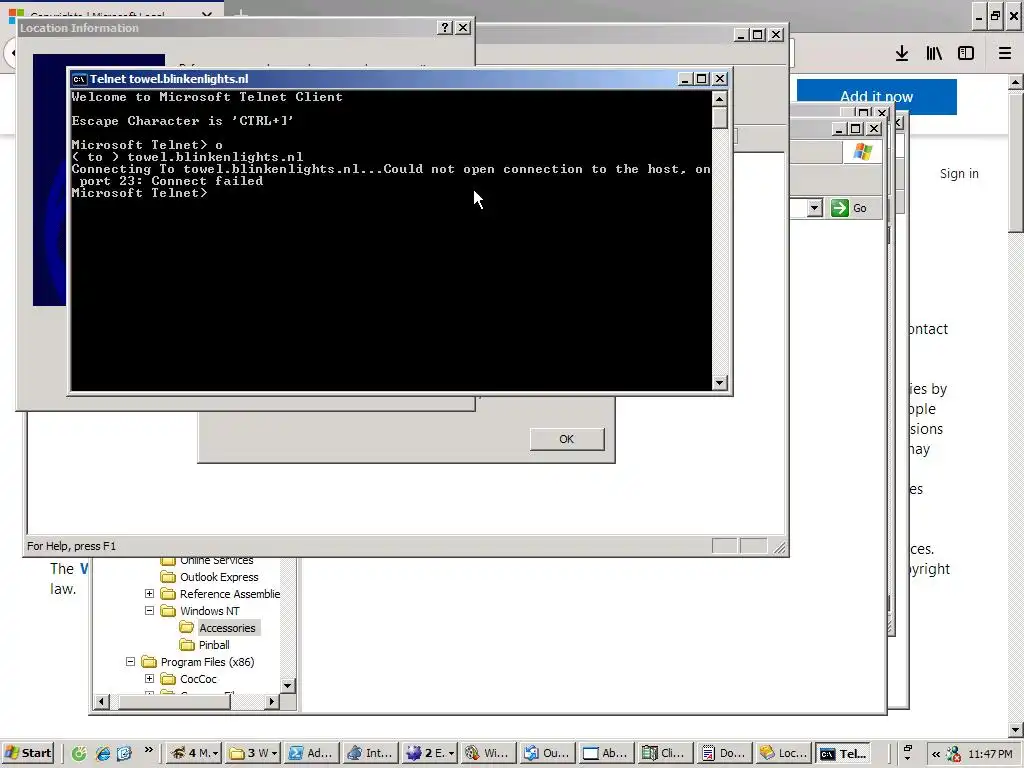
Task: Switch to the 'Wi...' taskbar window
Action: pyautogui.click(x=487, y=753)
